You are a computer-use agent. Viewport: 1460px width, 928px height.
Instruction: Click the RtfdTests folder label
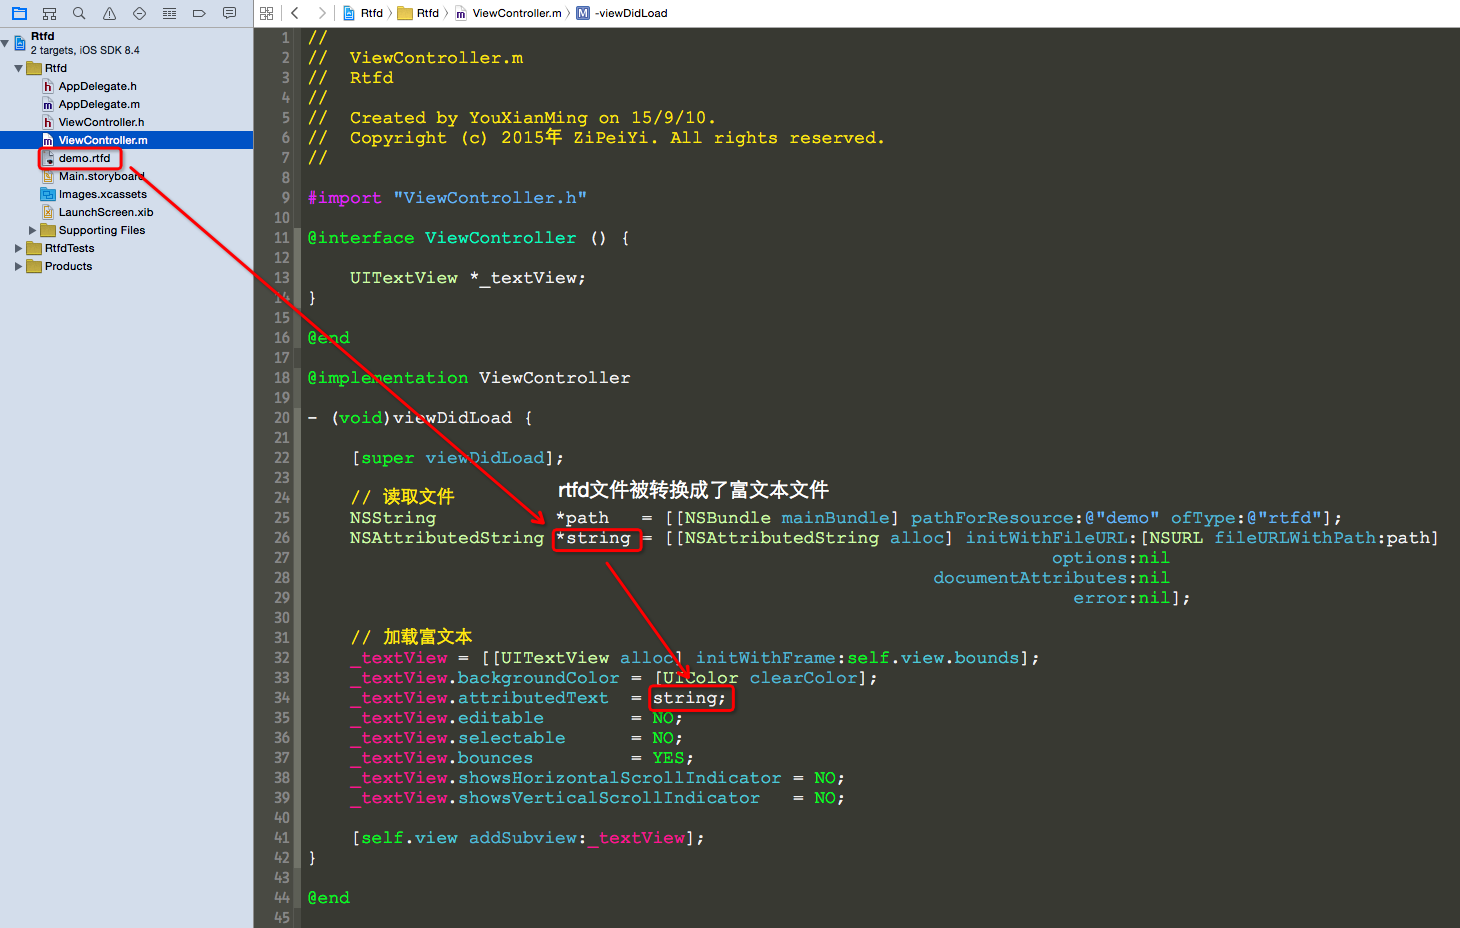click(x=70, y=248)
